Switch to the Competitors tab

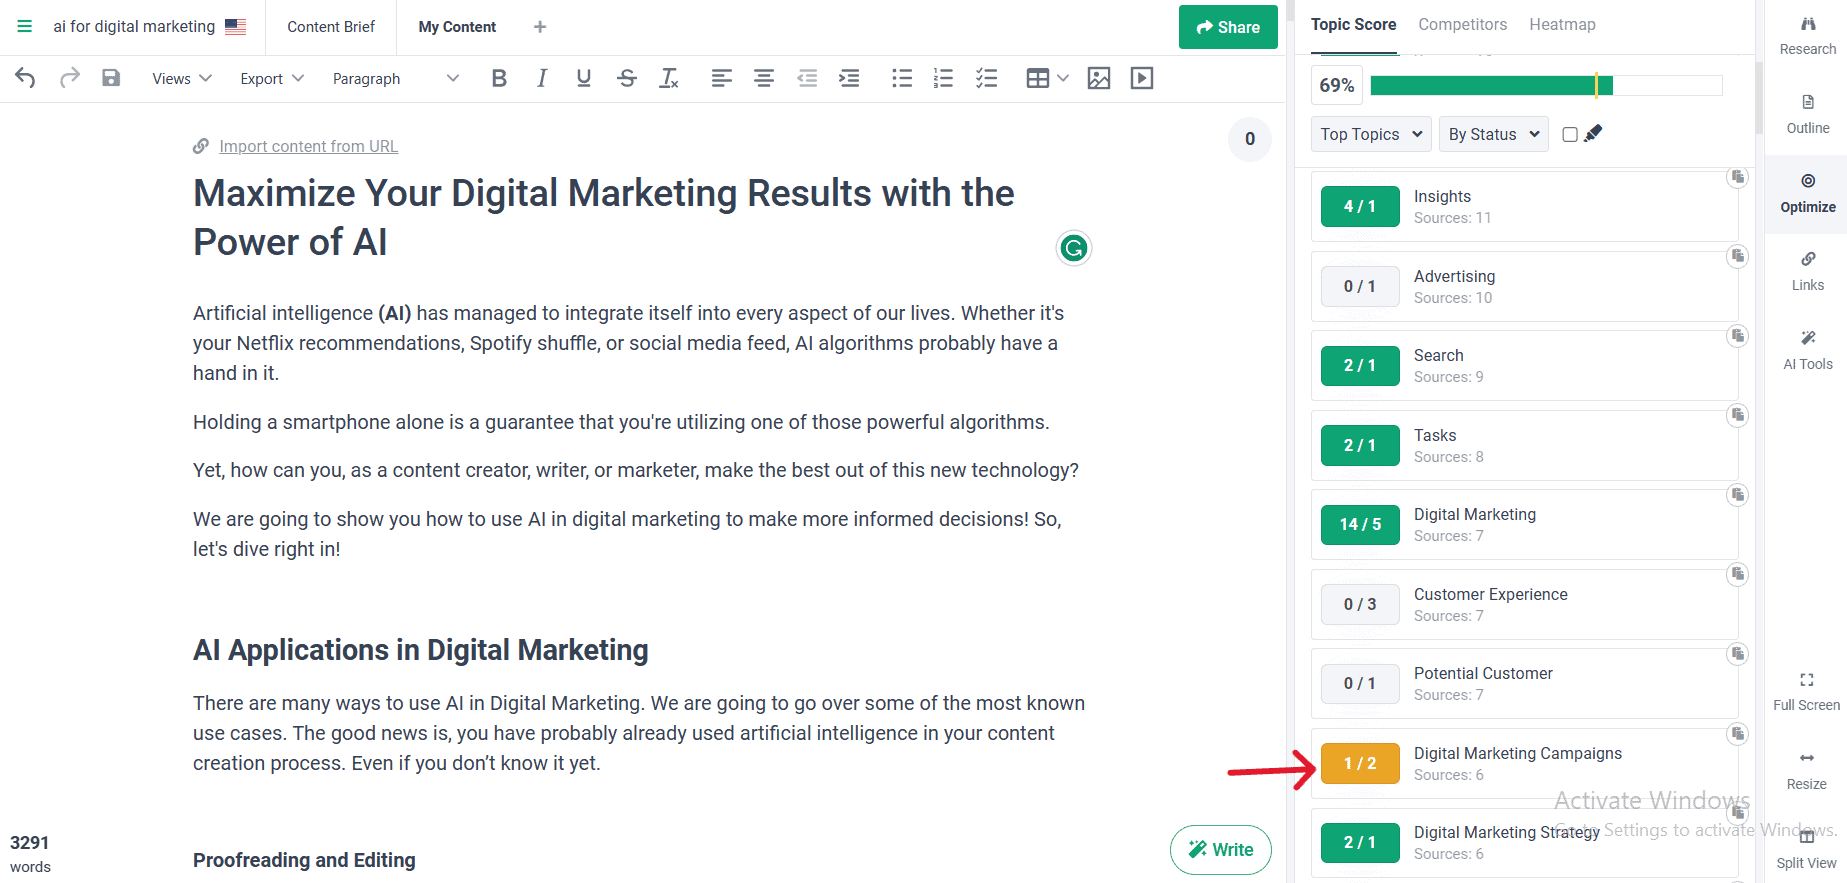pyautogui.click(x=1462, y=25)
